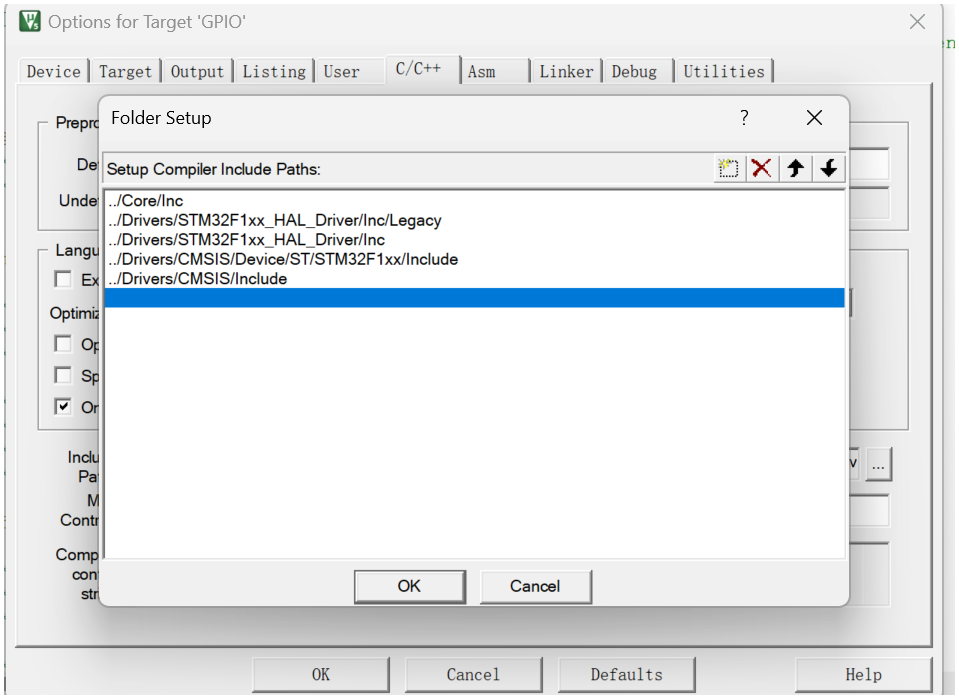Click OK in Options for Target
This screenshot has width=959, height=699.
point(320,675)
